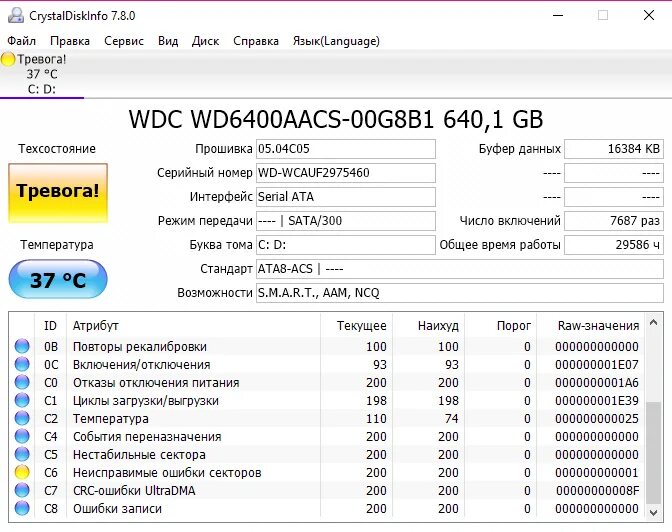Click yellow warning icon for row C6

22,472
